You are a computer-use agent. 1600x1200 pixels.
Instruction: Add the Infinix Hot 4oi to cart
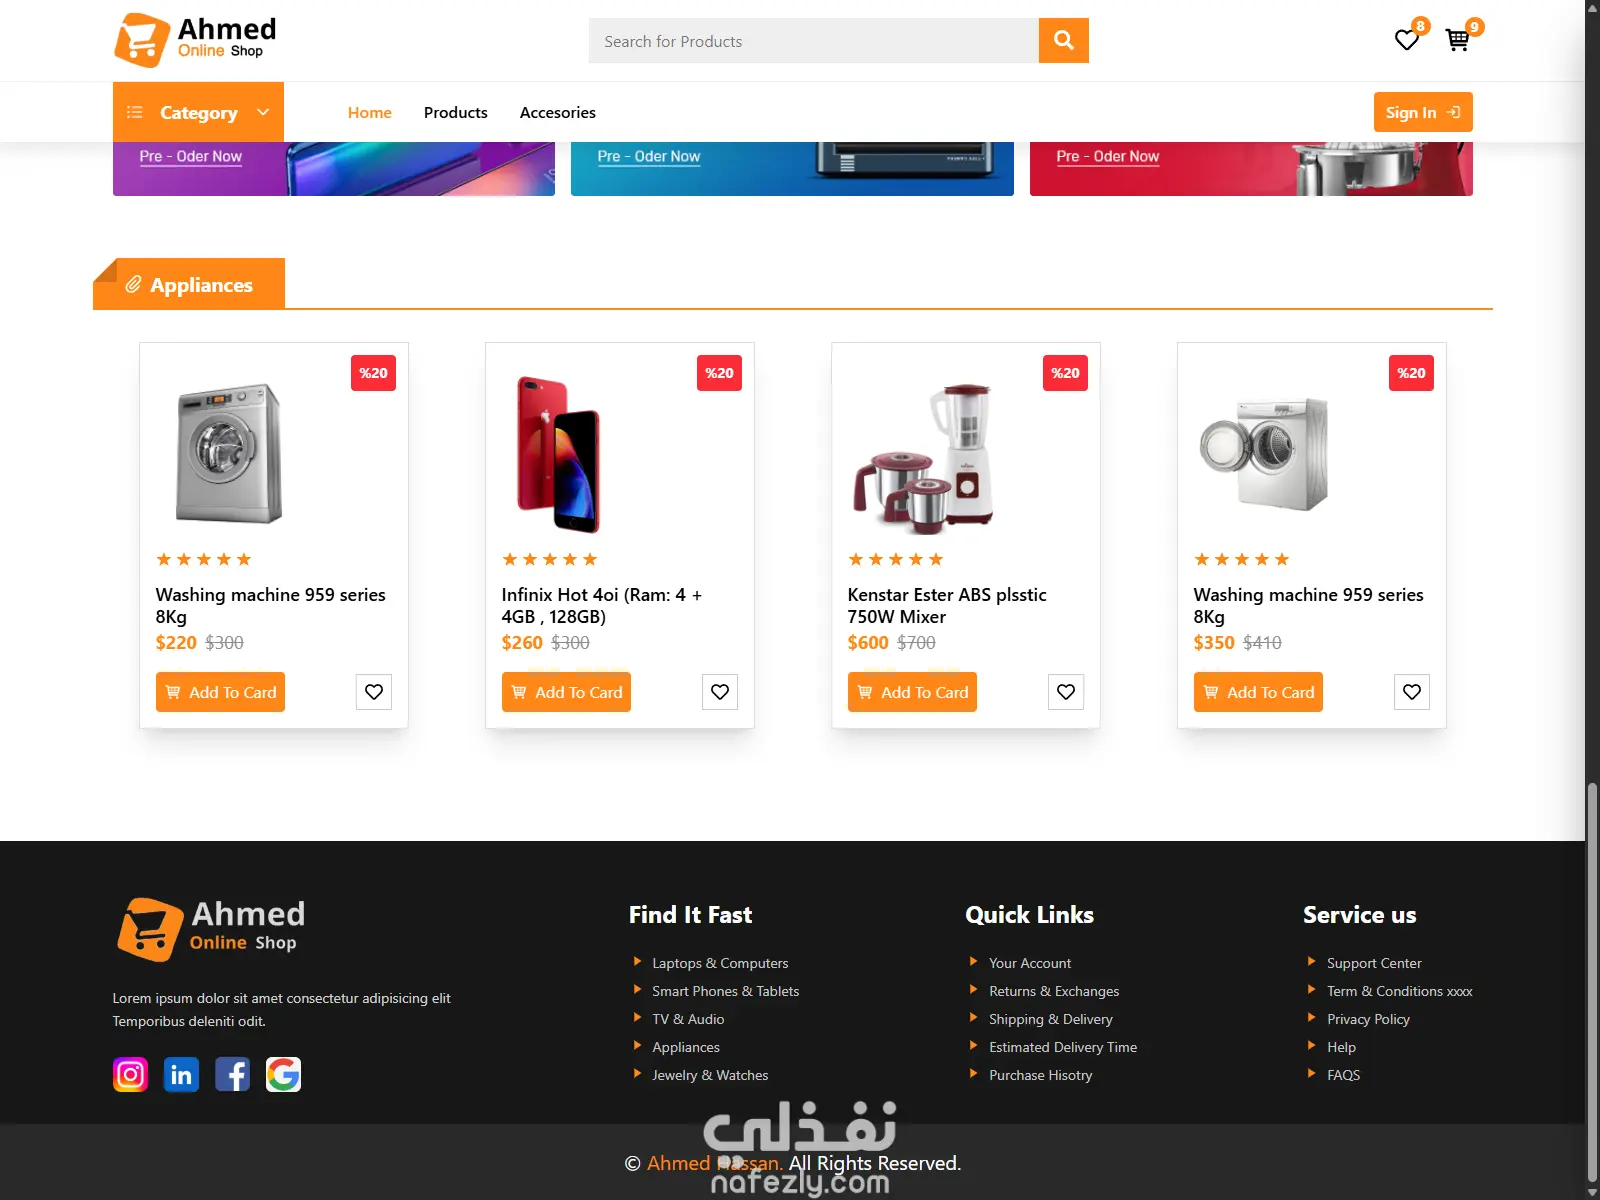click(566, 692)
